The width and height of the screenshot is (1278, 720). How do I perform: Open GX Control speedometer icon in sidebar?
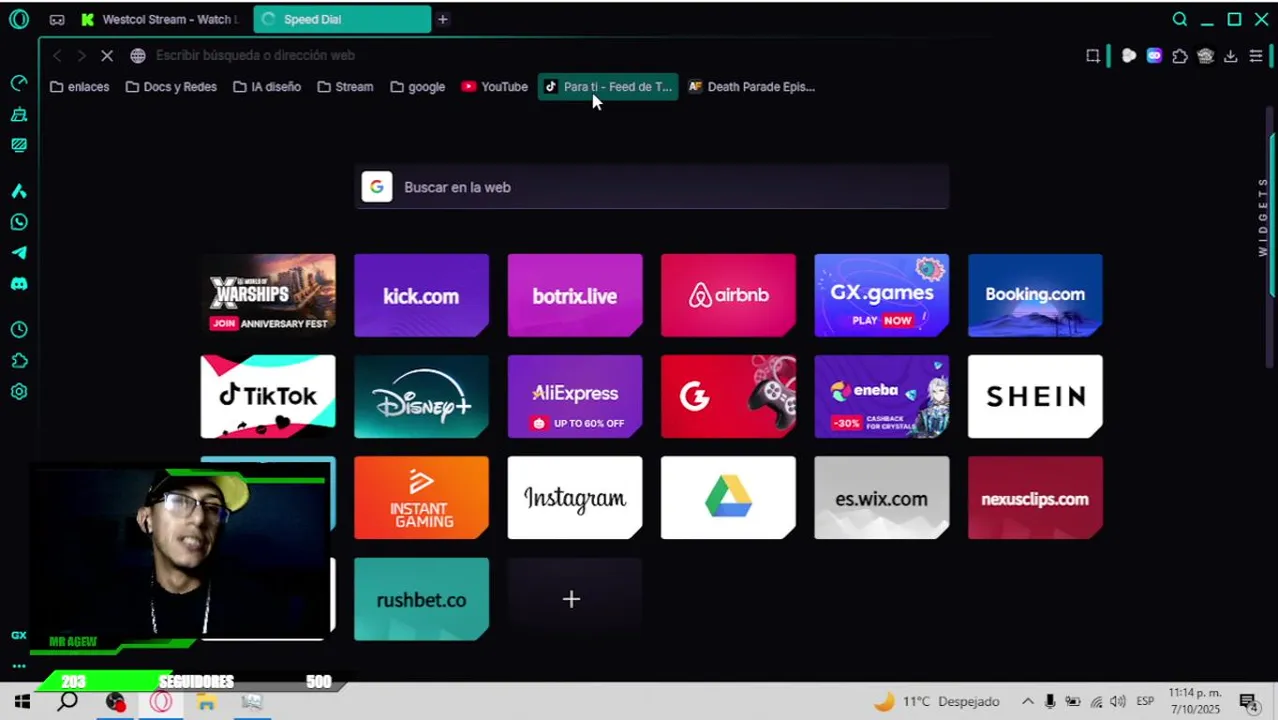click(18, 83)
